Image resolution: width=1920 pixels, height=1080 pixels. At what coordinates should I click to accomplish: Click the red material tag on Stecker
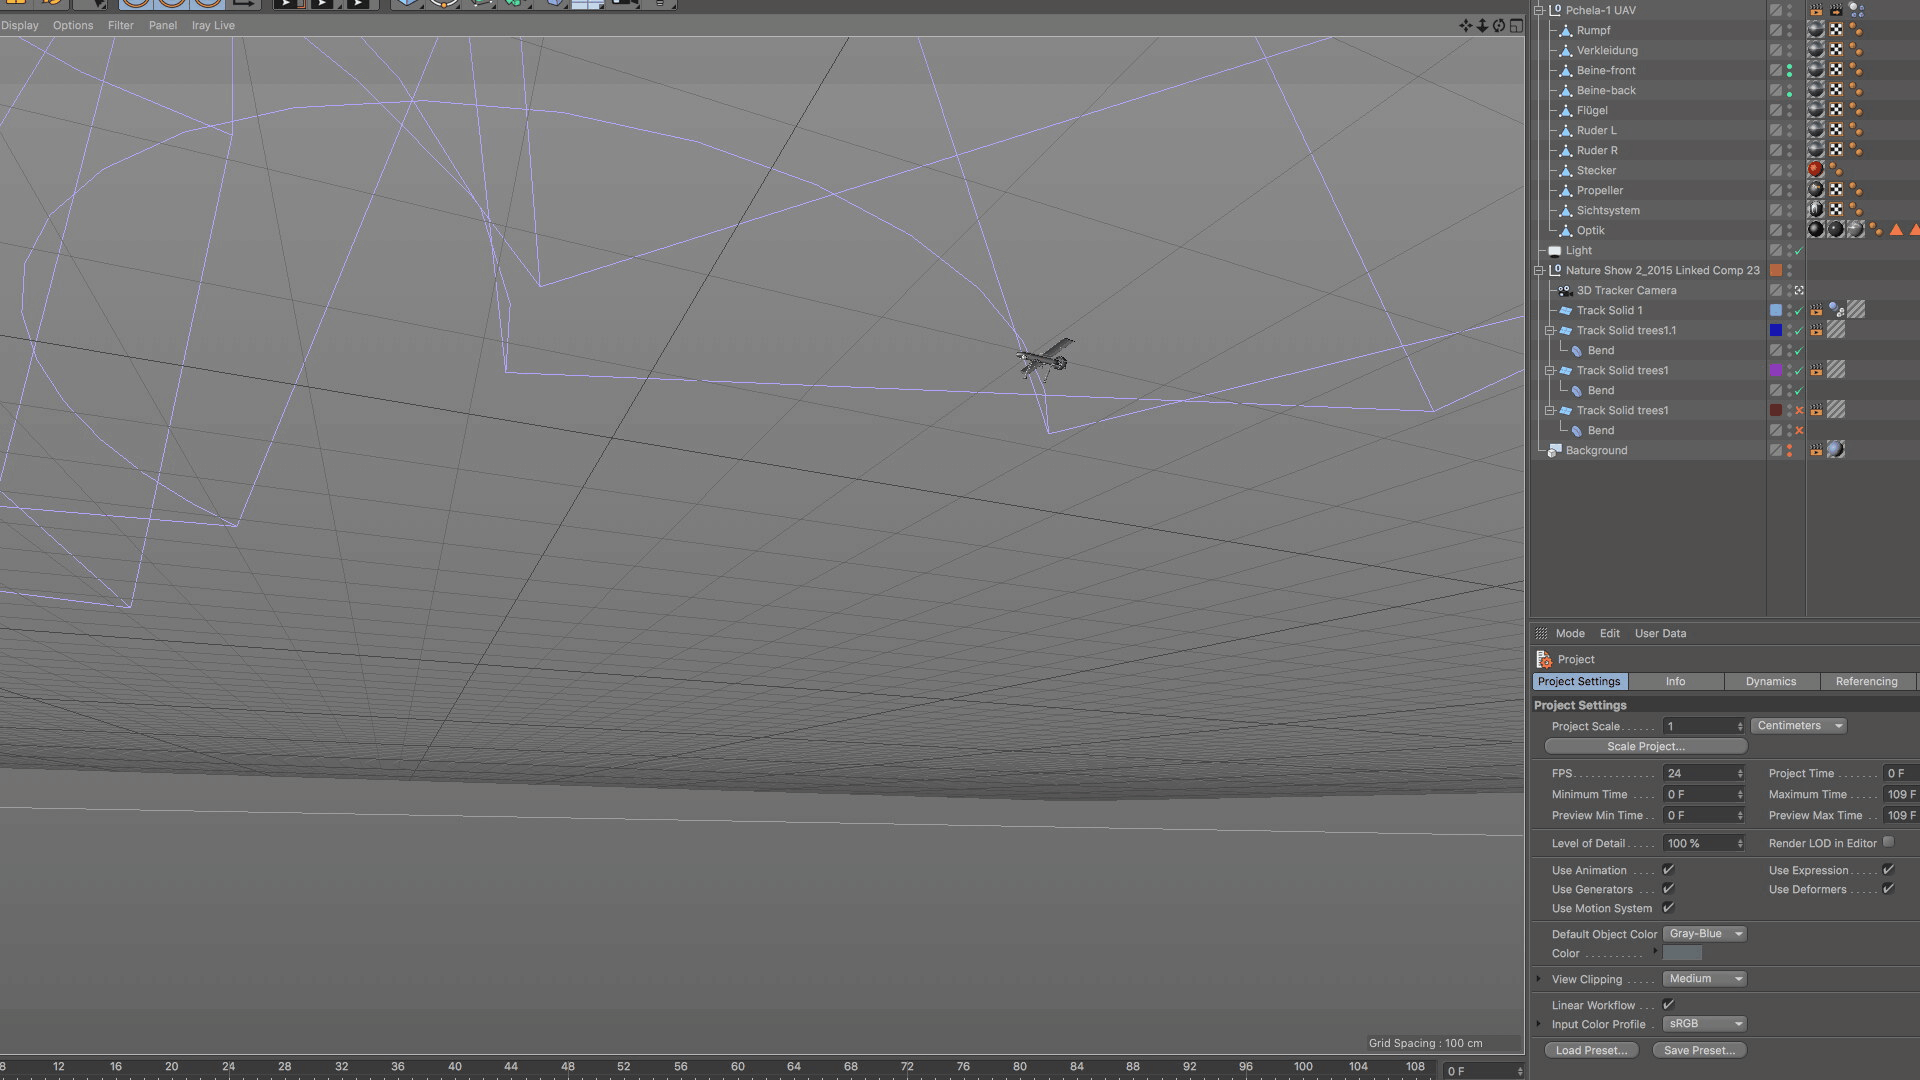[1815, 170]
